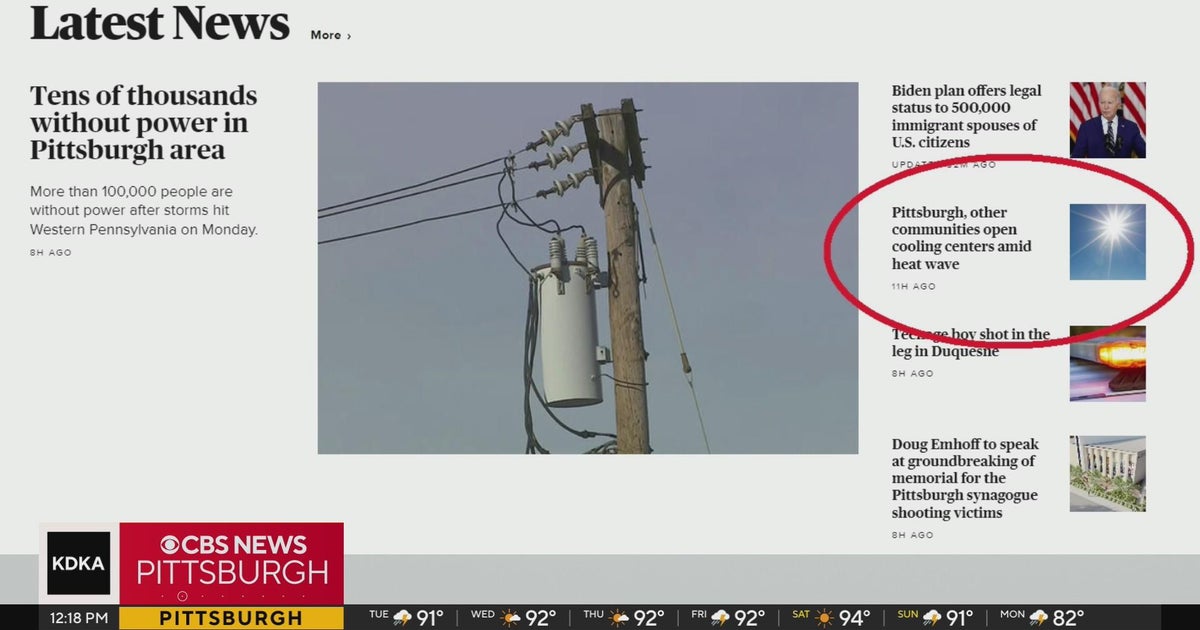Click the TUE 91° forecast text
This screenshot has height=630, width=1200.
coord(407,618)
